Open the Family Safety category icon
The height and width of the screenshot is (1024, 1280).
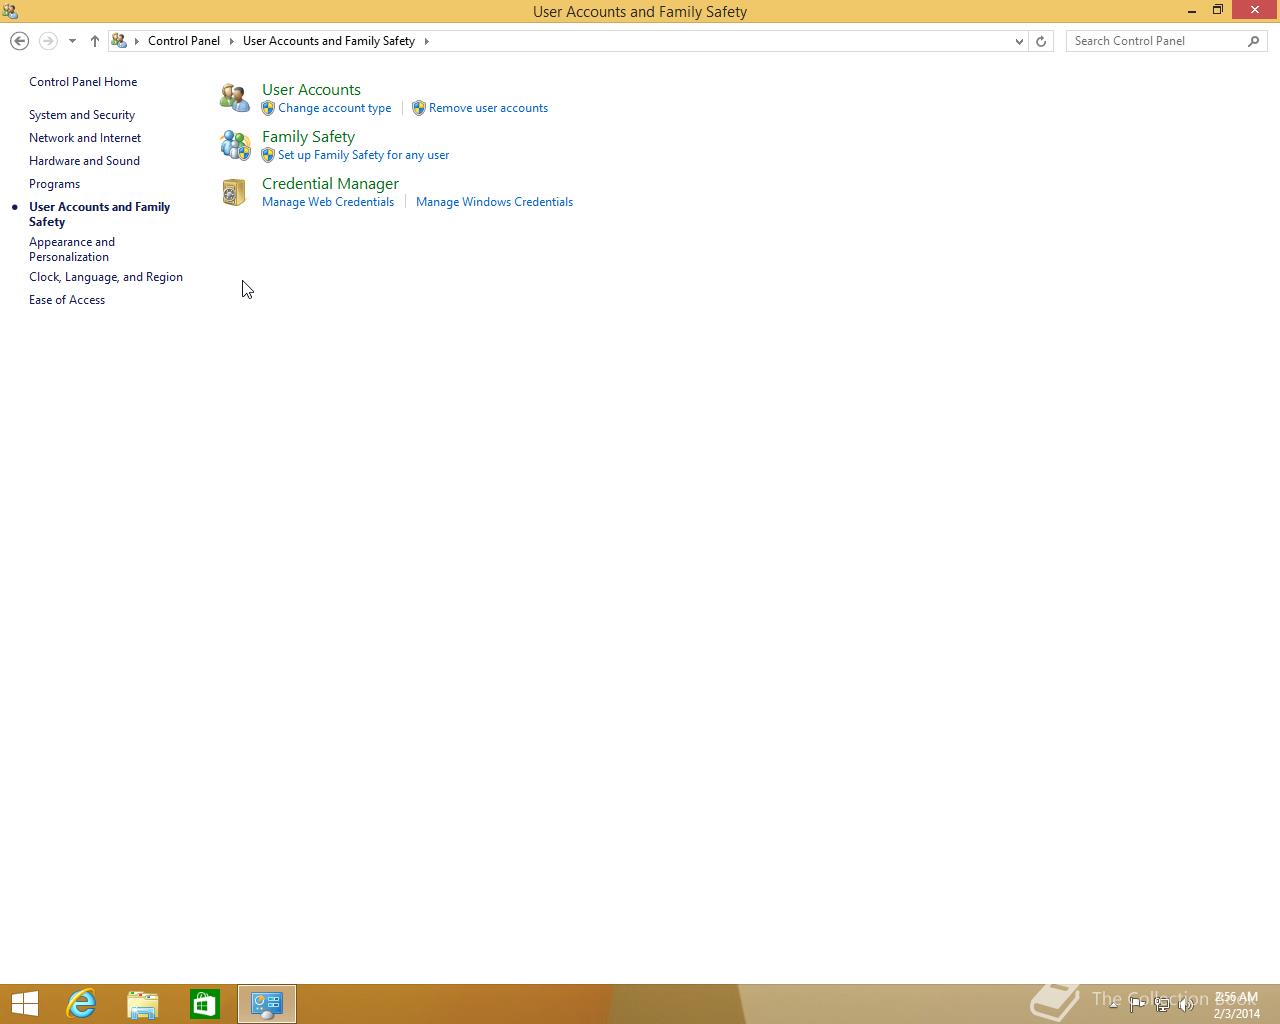235,145
